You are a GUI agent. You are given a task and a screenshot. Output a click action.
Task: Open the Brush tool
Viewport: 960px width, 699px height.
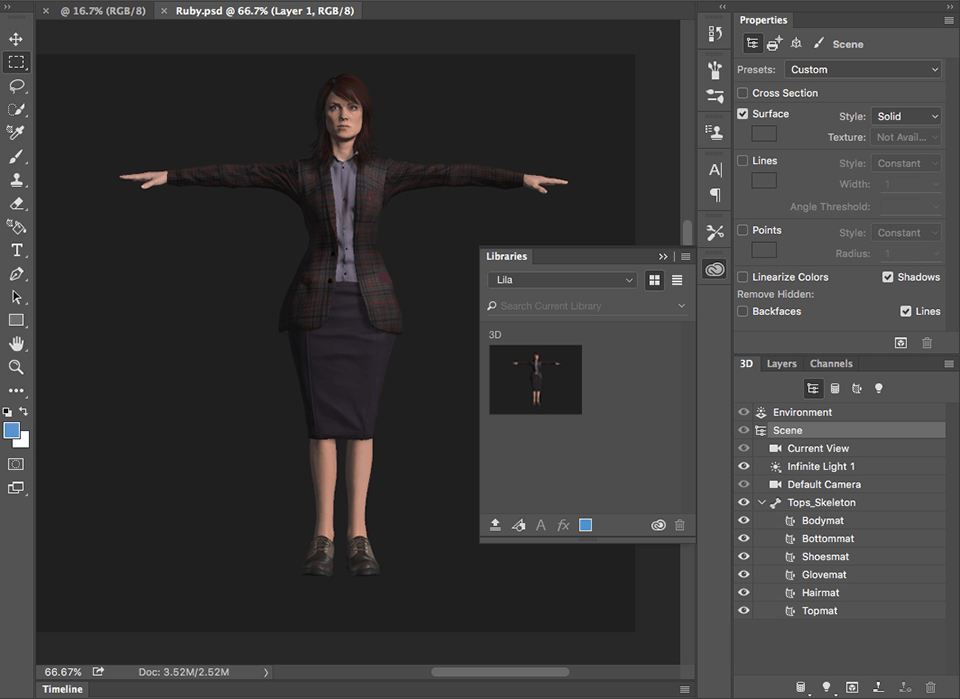[16, 155]
